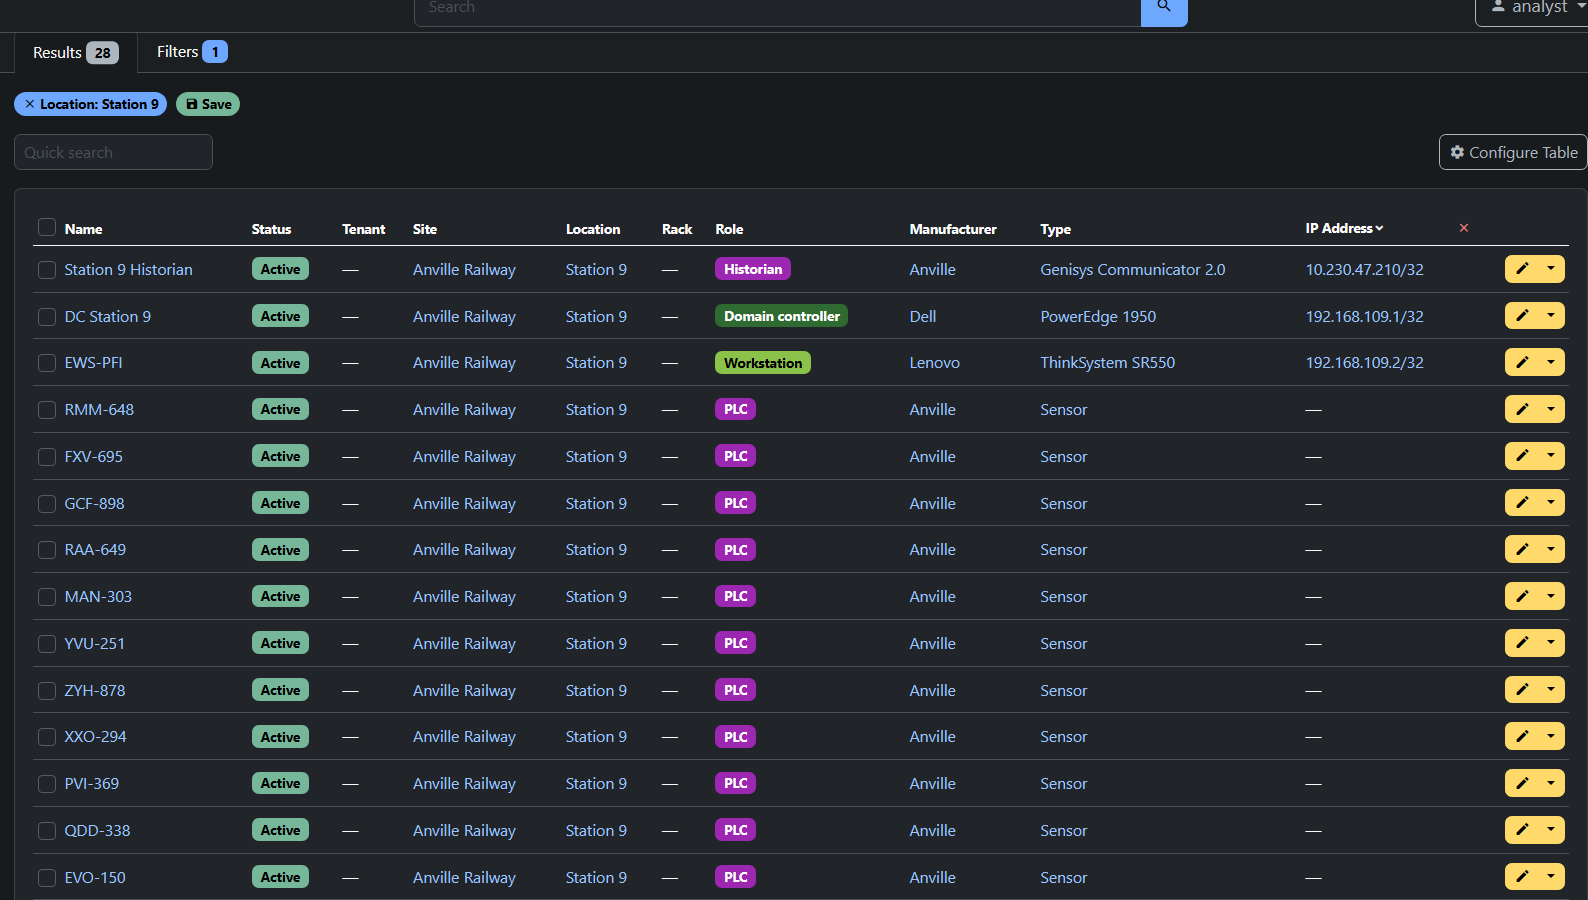
Task: Edit the QDD-338 device
Action: pyautogui.click(x=1522, y=830)
